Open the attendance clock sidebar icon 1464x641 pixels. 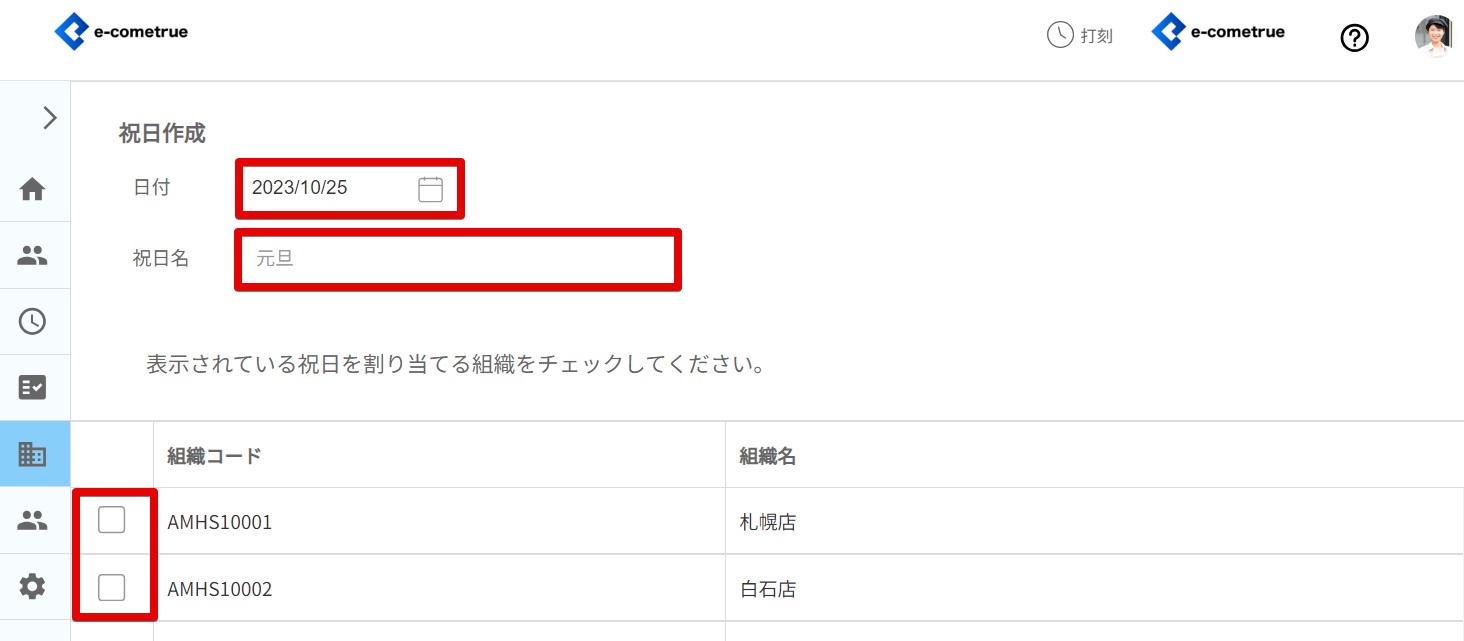tap(33, 321)
